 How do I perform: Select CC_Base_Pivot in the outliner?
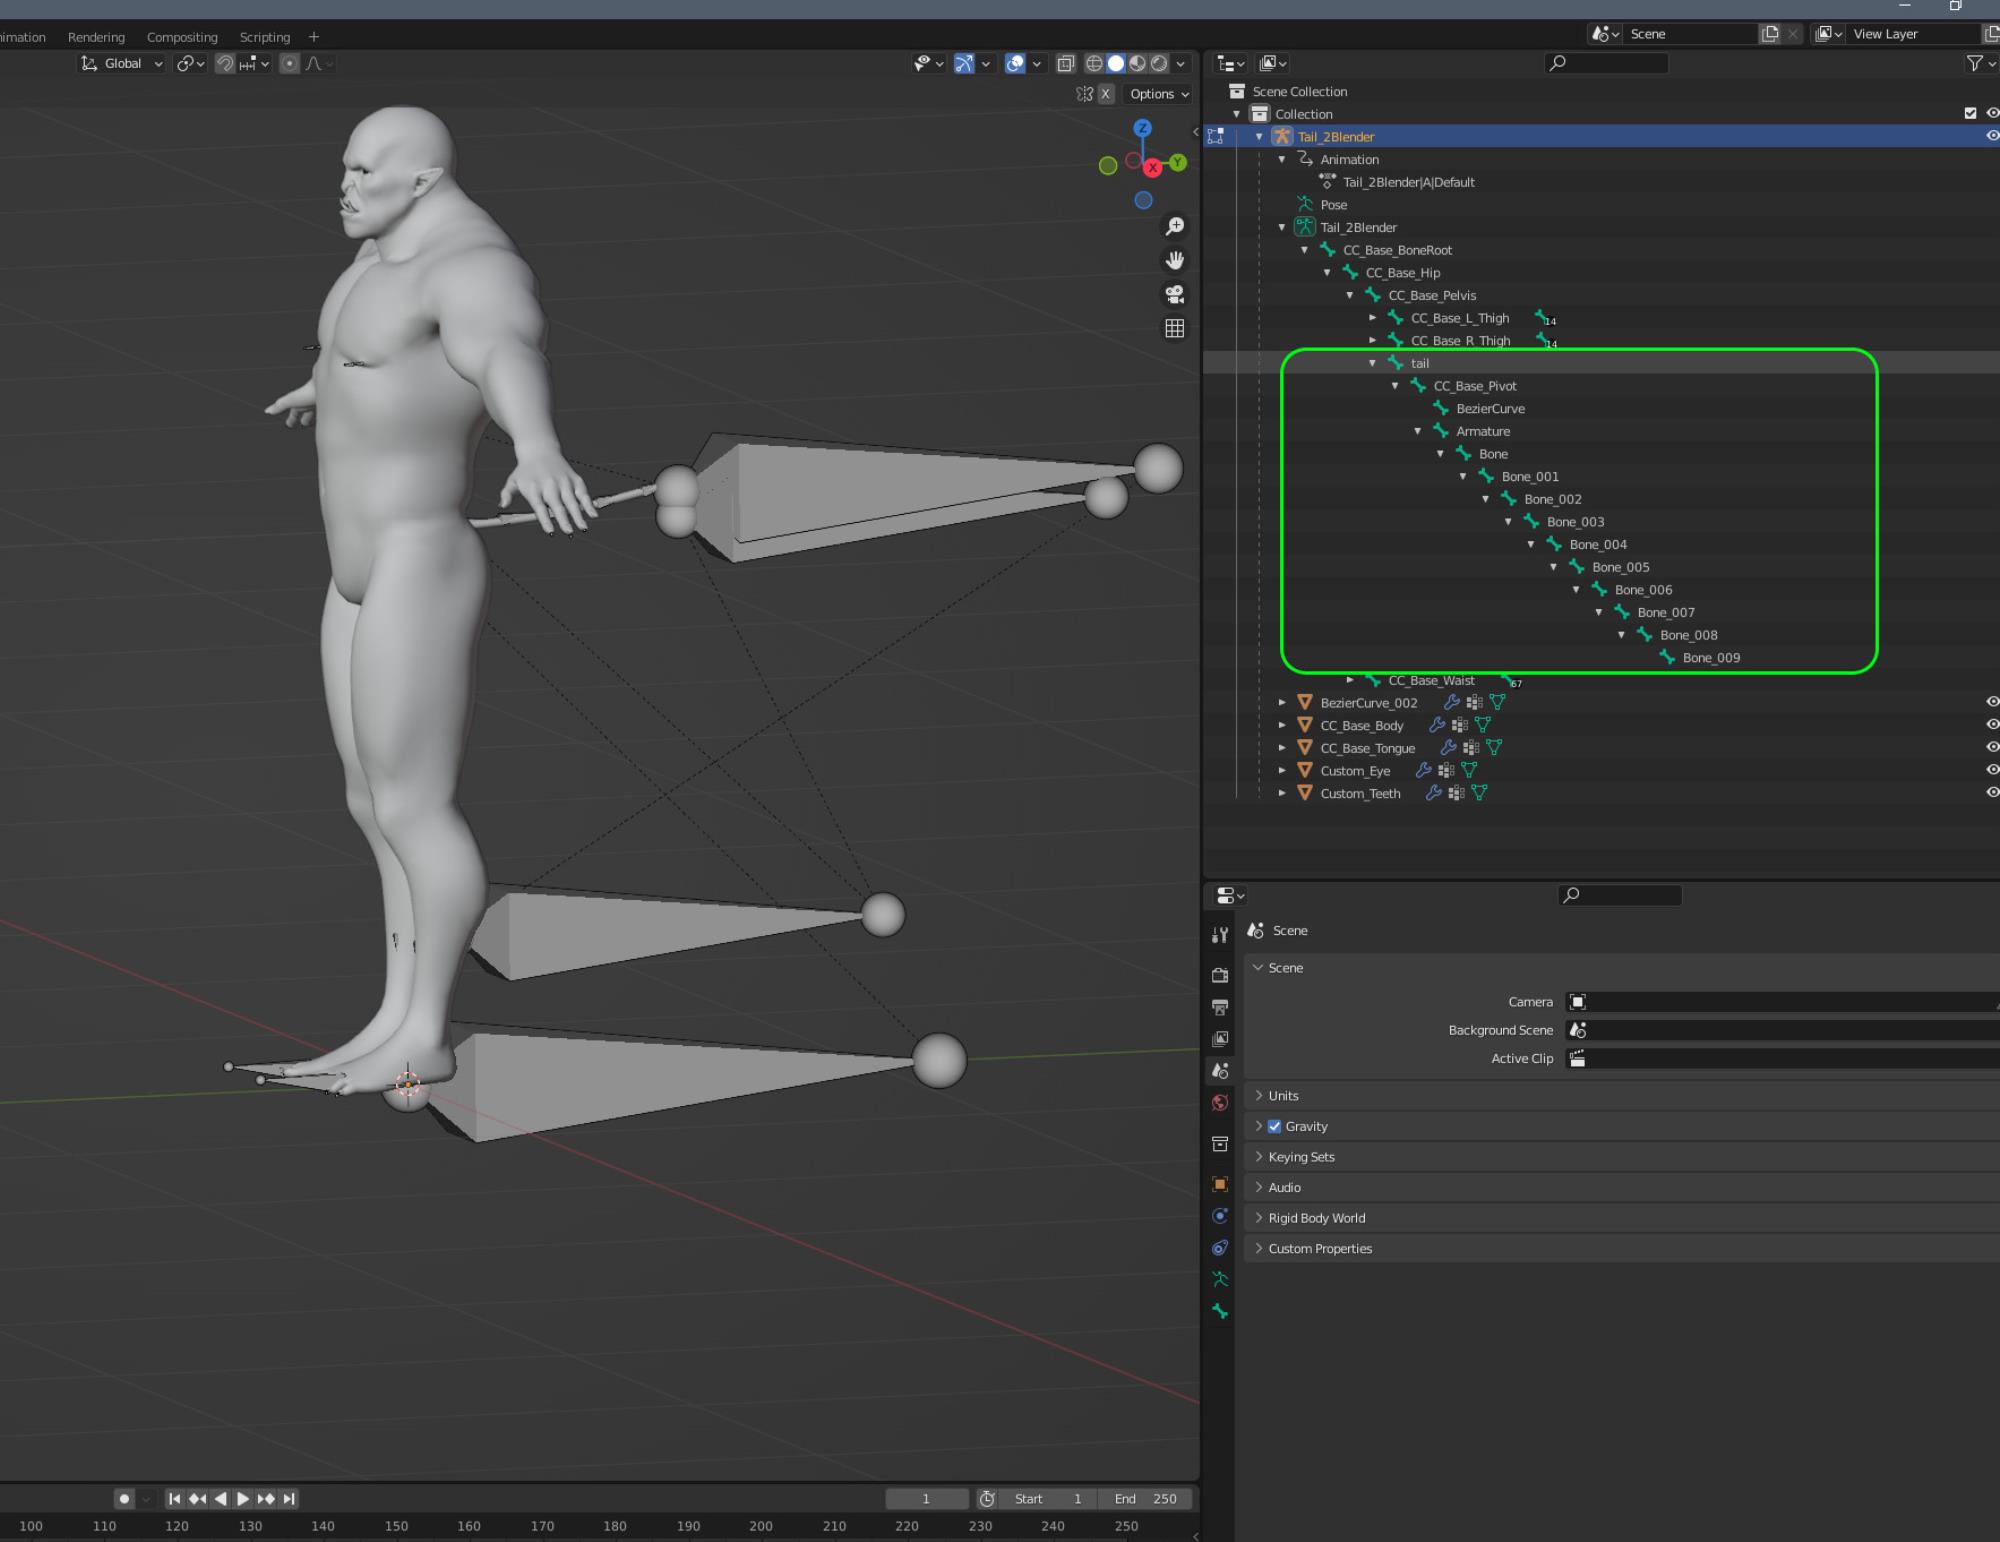coord(1474,386)
